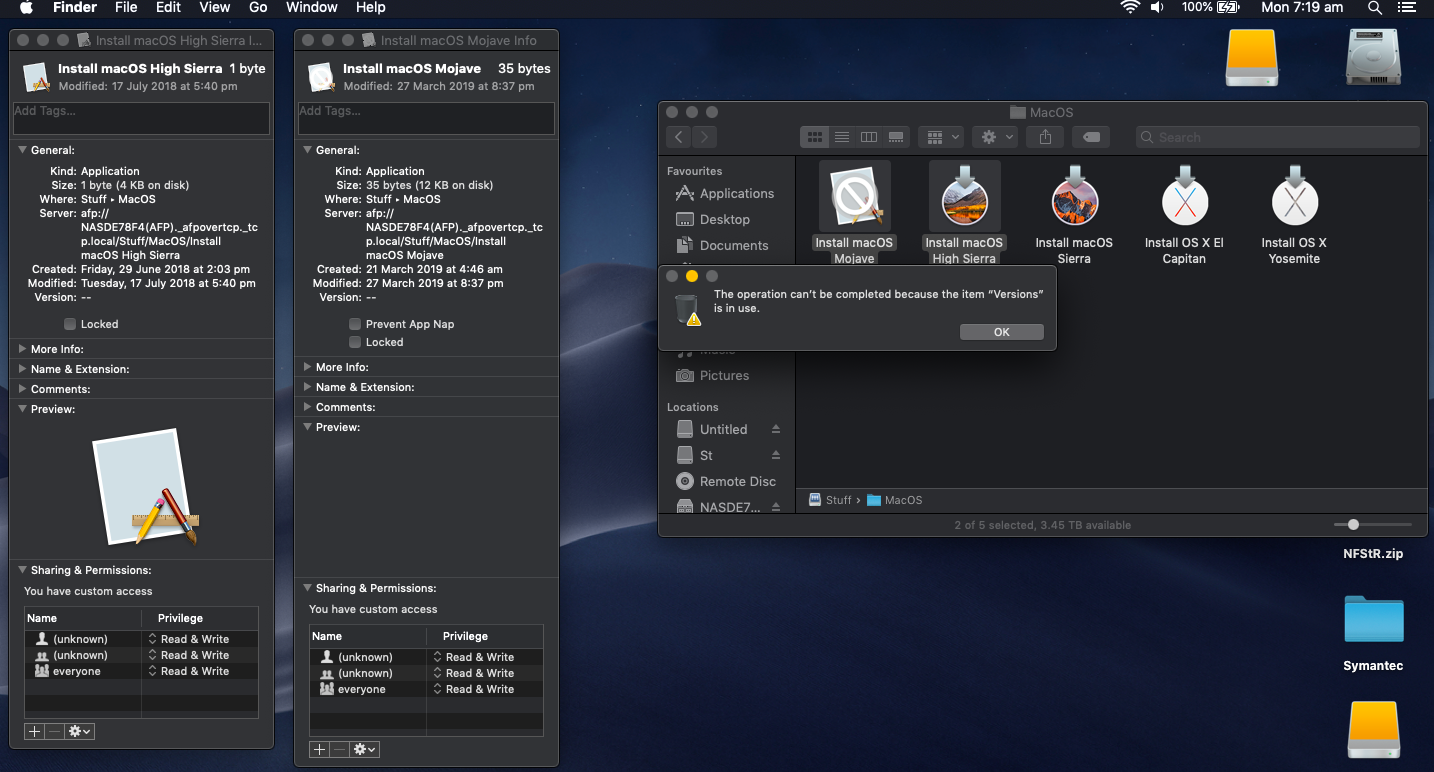The width and height of the screenshot is (1434, 772).
Task: Click the clock in the menu bar
Action: (x=1302, y=7)
